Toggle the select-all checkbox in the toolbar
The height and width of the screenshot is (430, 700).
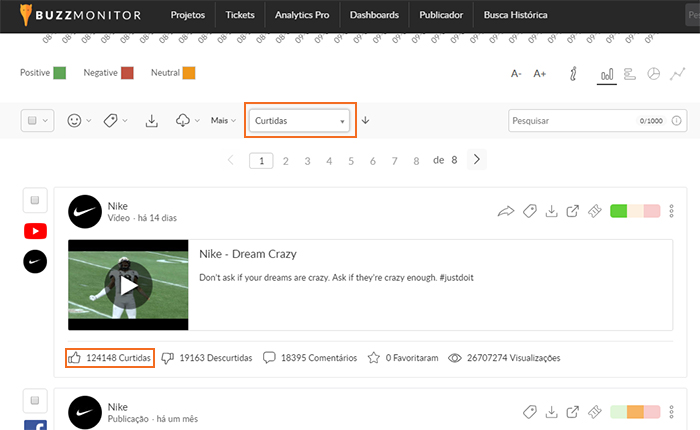pos(32,120)
